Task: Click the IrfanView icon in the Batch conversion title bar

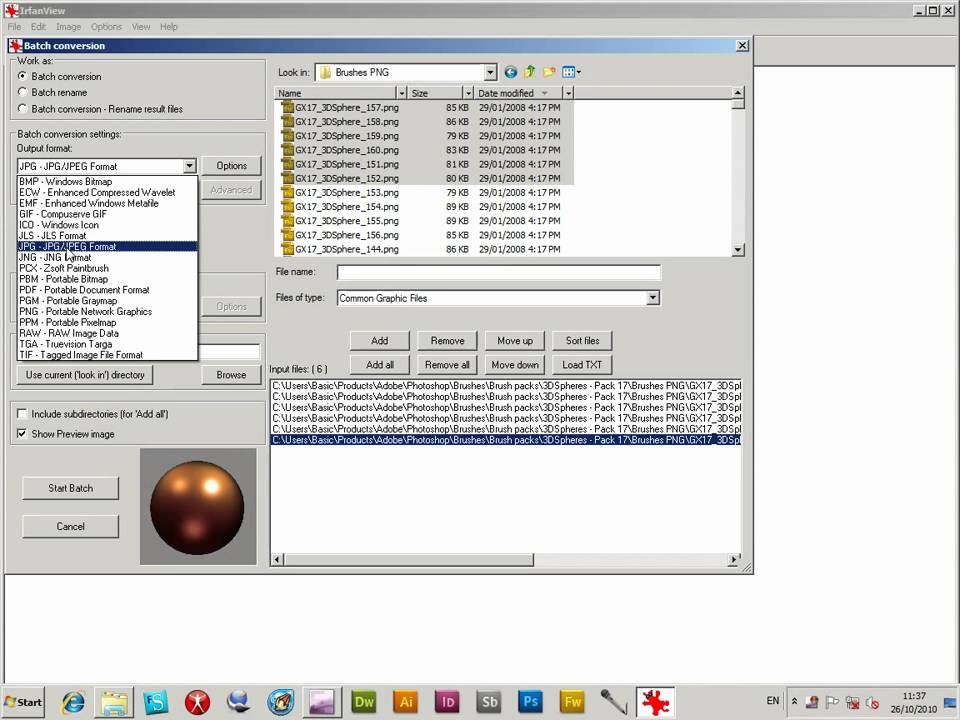Action: 15,45
